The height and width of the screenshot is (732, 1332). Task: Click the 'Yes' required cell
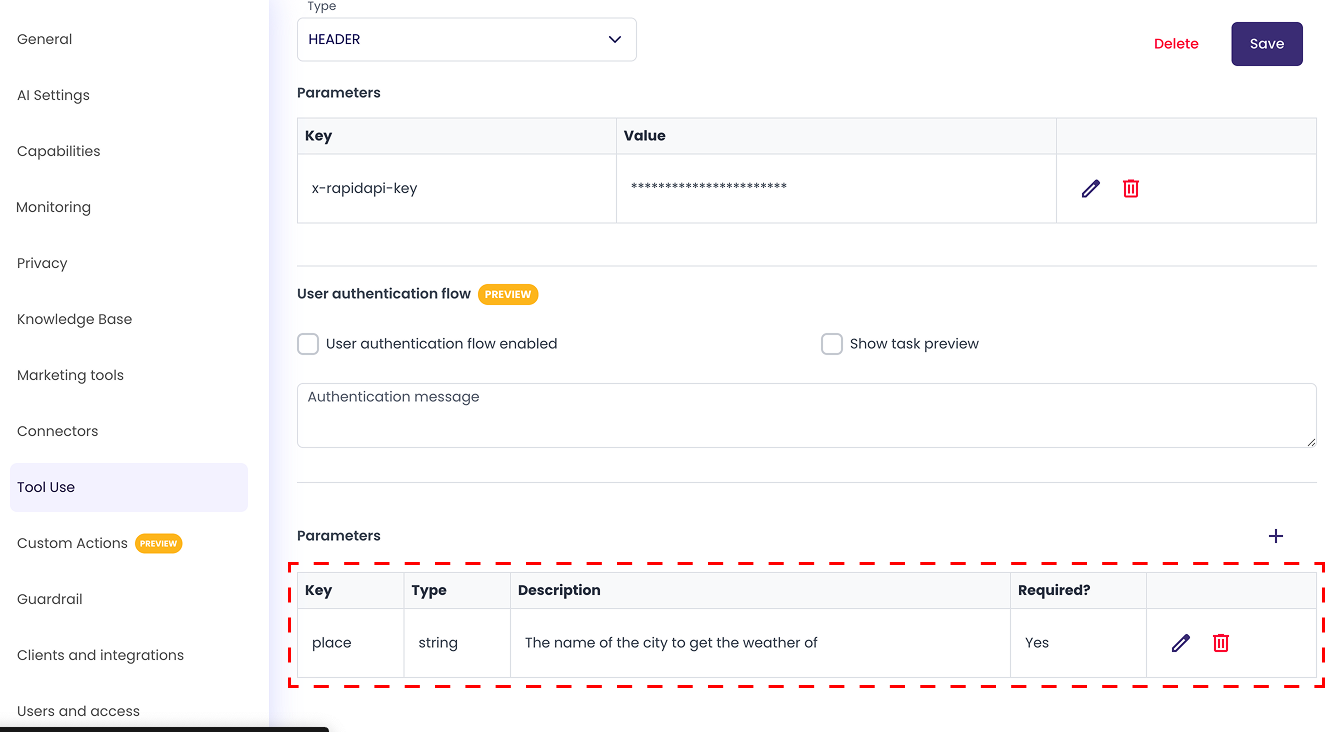coord(1079,643)
